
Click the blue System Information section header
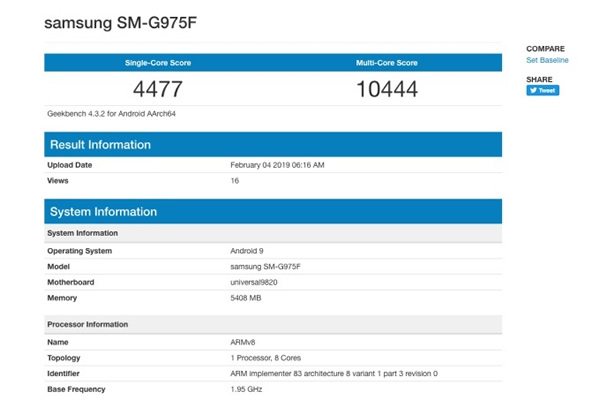103,212
